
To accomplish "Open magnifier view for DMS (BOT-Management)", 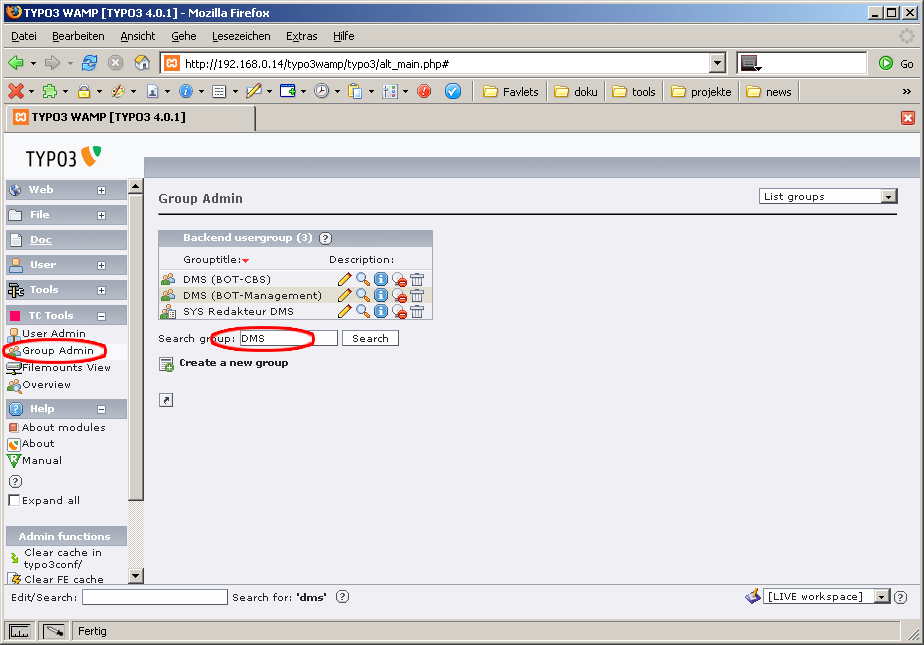I will 363,295.
